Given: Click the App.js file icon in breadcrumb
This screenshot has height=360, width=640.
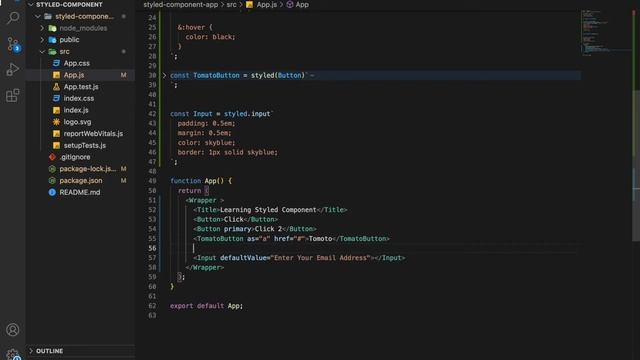Looking at the screenshot, I should point(249,4).
